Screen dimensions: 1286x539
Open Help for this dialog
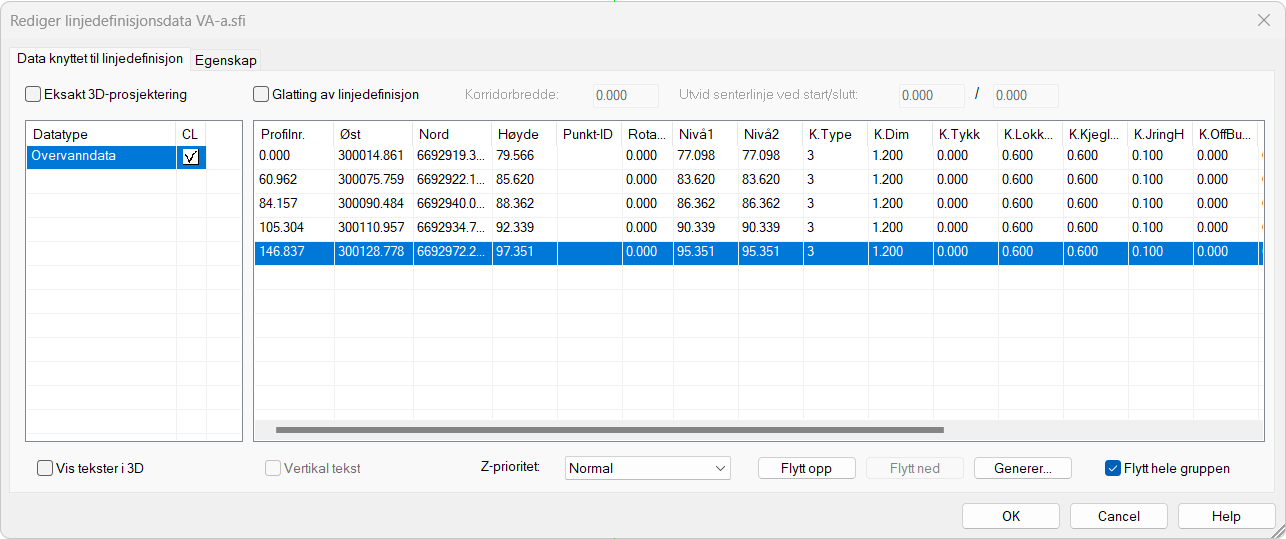(x=1226, y=516)
